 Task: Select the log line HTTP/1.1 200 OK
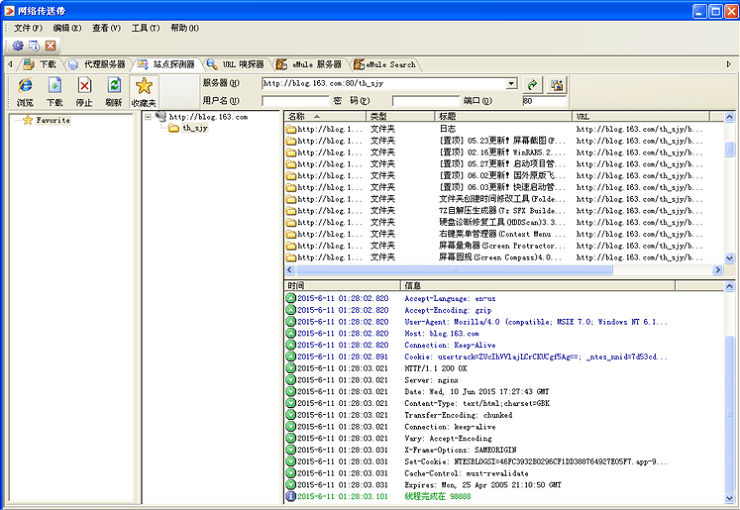504,368
